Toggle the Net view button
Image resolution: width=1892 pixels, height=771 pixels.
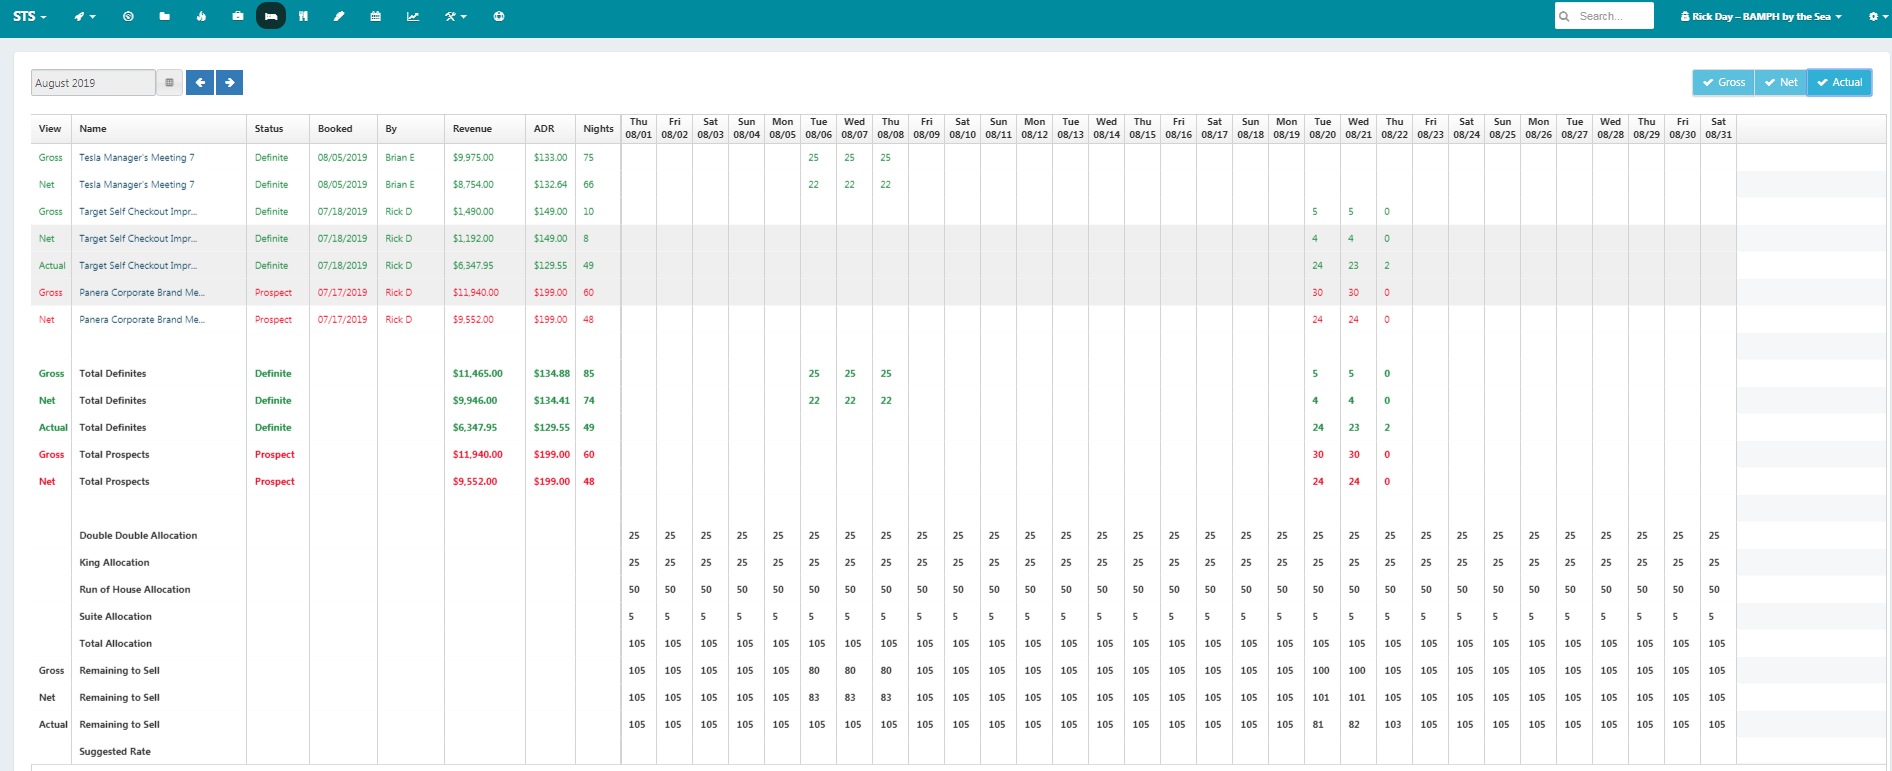1780,82
